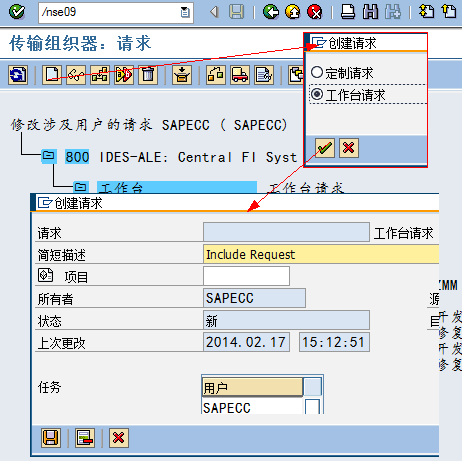
Task: Click the SAPECC cell in task table
Action: click(252, 407)
